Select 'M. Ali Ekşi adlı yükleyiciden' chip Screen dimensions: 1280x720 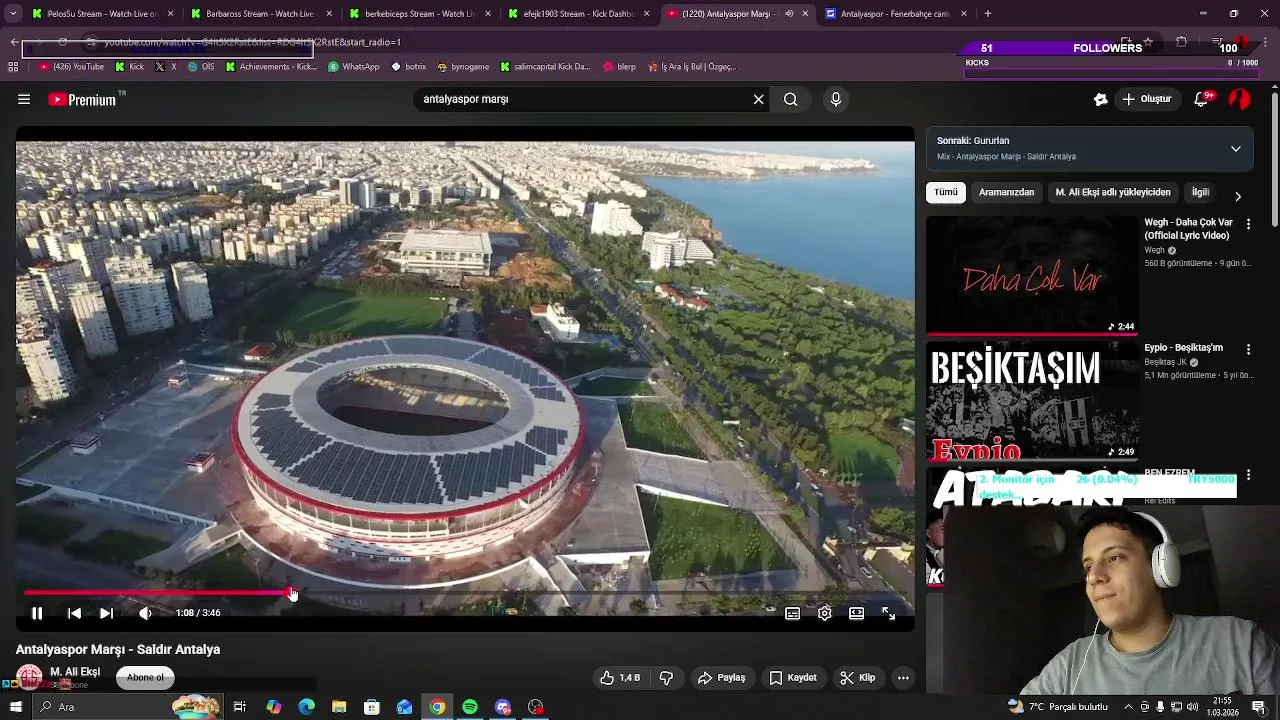click(1113, 192)
